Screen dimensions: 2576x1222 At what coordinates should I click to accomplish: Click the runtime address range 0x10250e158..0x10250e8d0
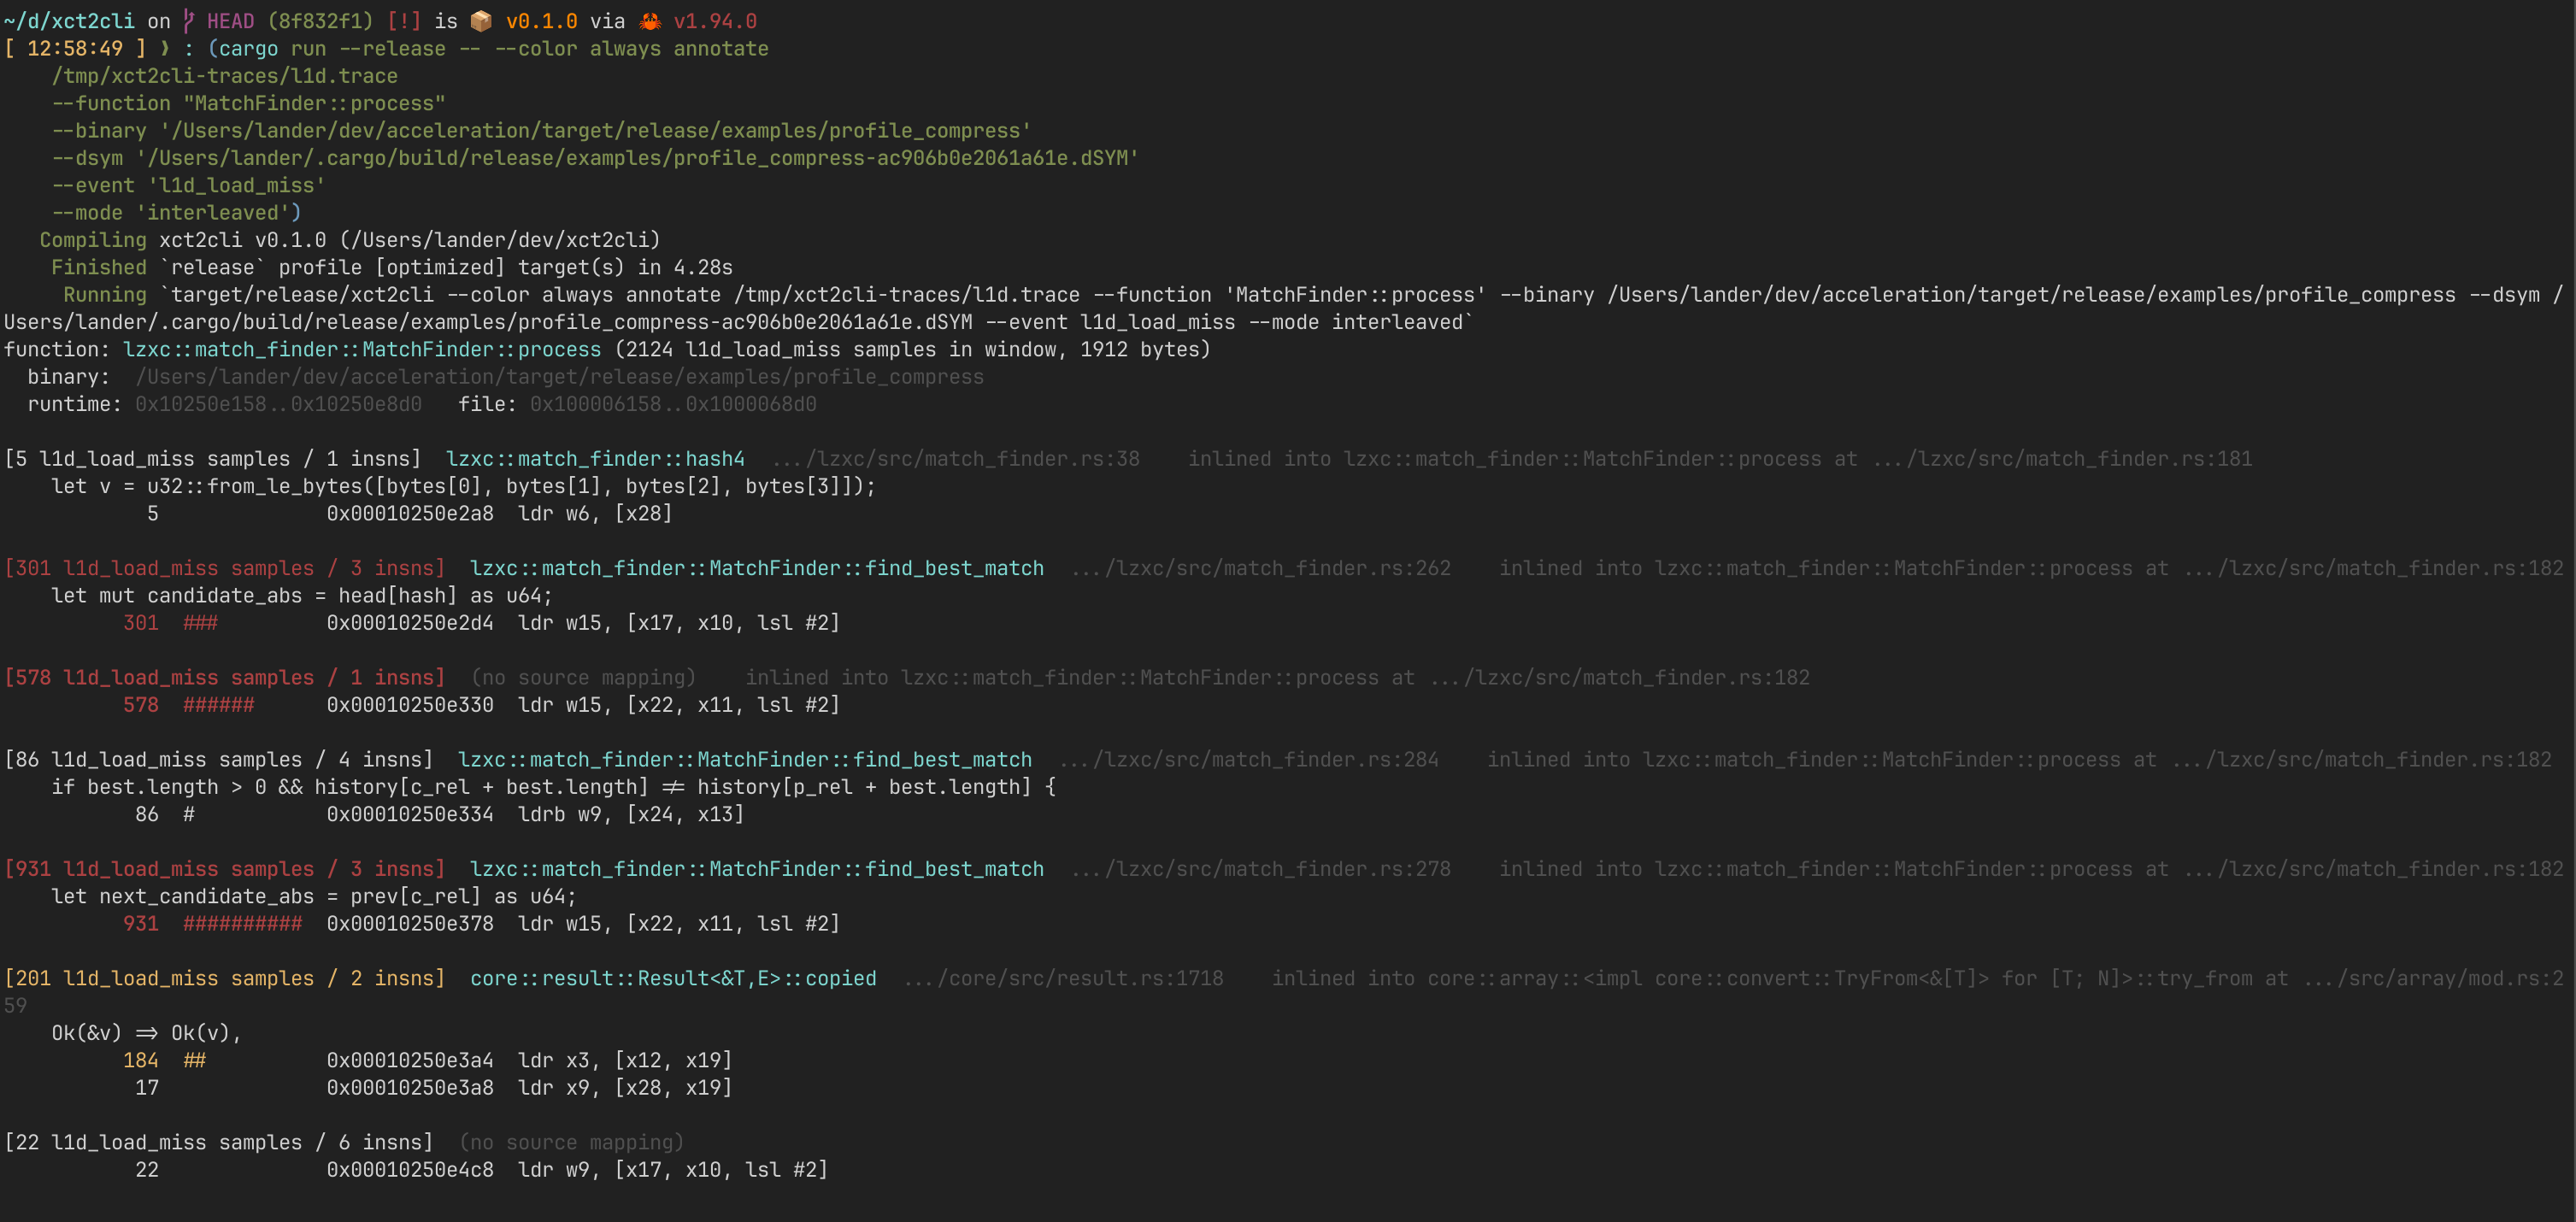point(278,404)
